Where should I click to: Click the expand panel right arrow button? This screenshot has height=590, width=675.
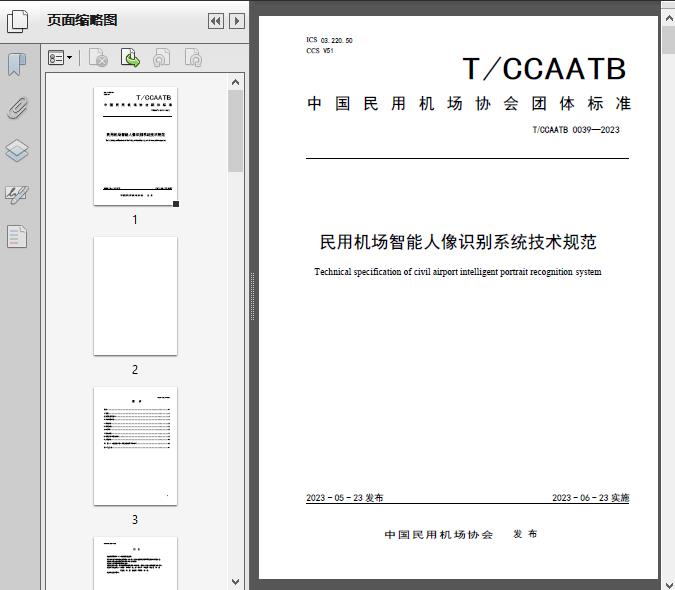coord(237,21)
